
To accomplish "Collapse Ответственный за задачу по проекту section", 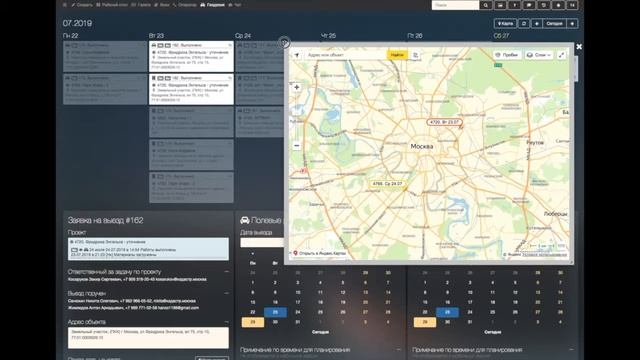I will (227, 271).
